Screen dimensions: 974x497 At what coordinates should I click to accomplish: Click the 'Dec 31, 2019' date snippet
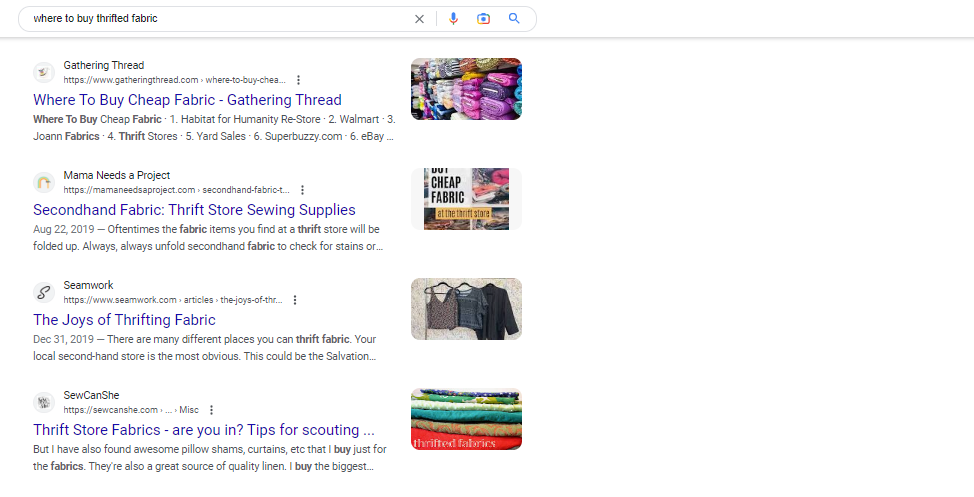[x=63, y=339]
